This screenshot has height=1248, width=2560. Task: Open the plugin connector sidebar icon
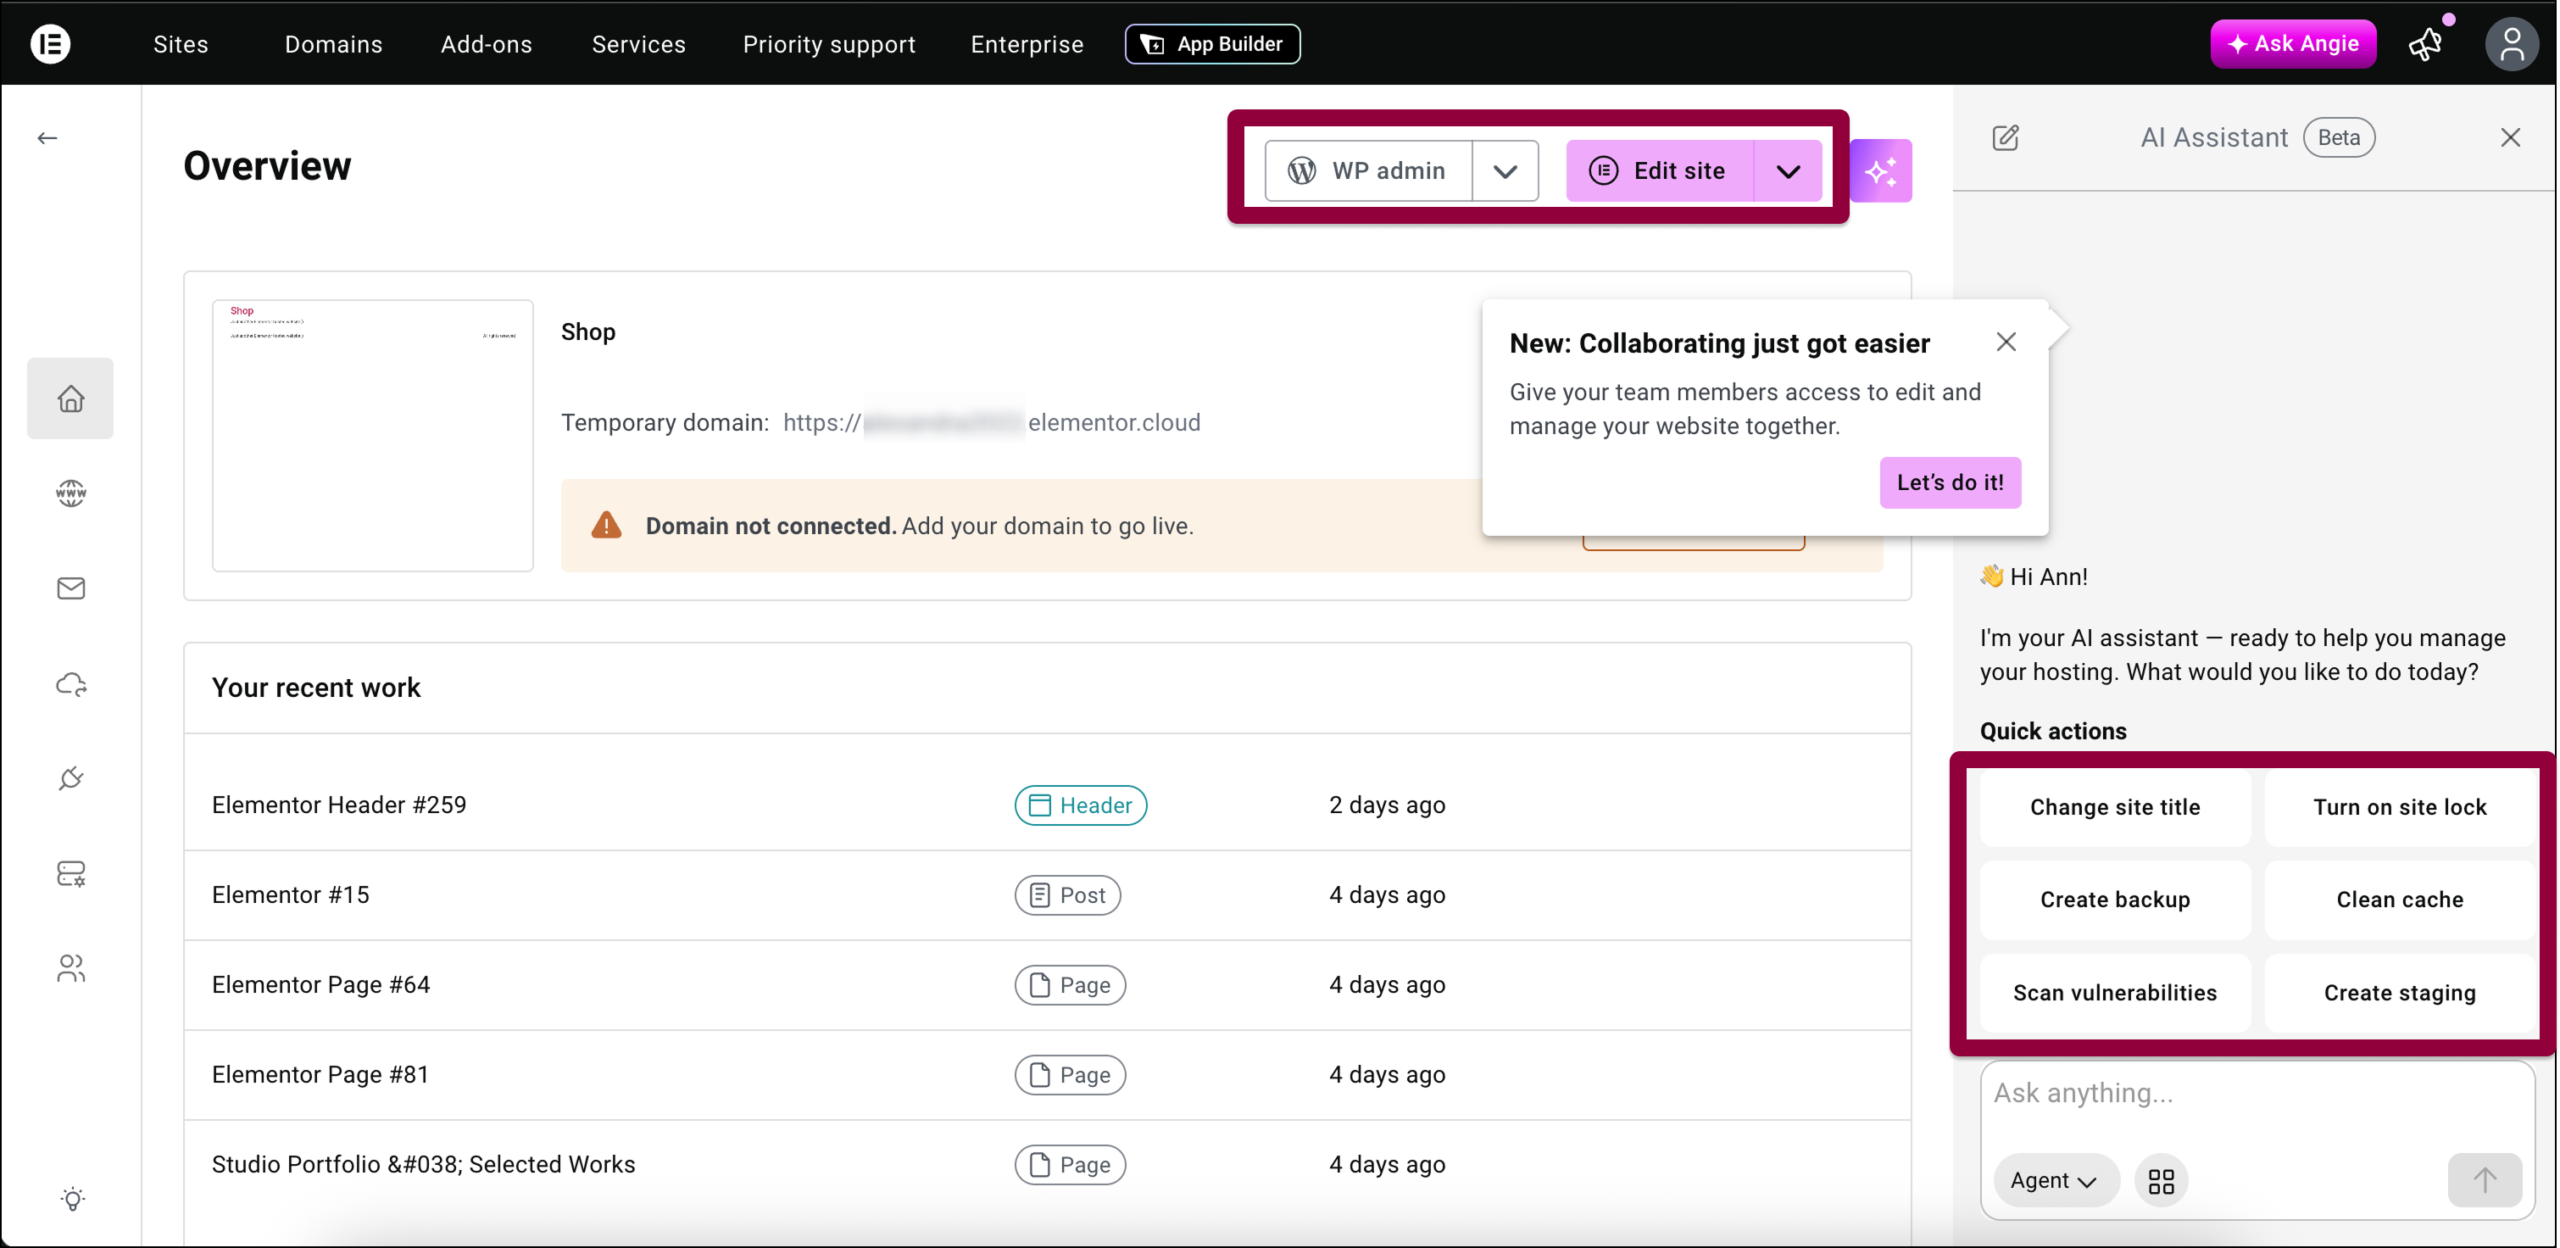[x=70, y=778]
